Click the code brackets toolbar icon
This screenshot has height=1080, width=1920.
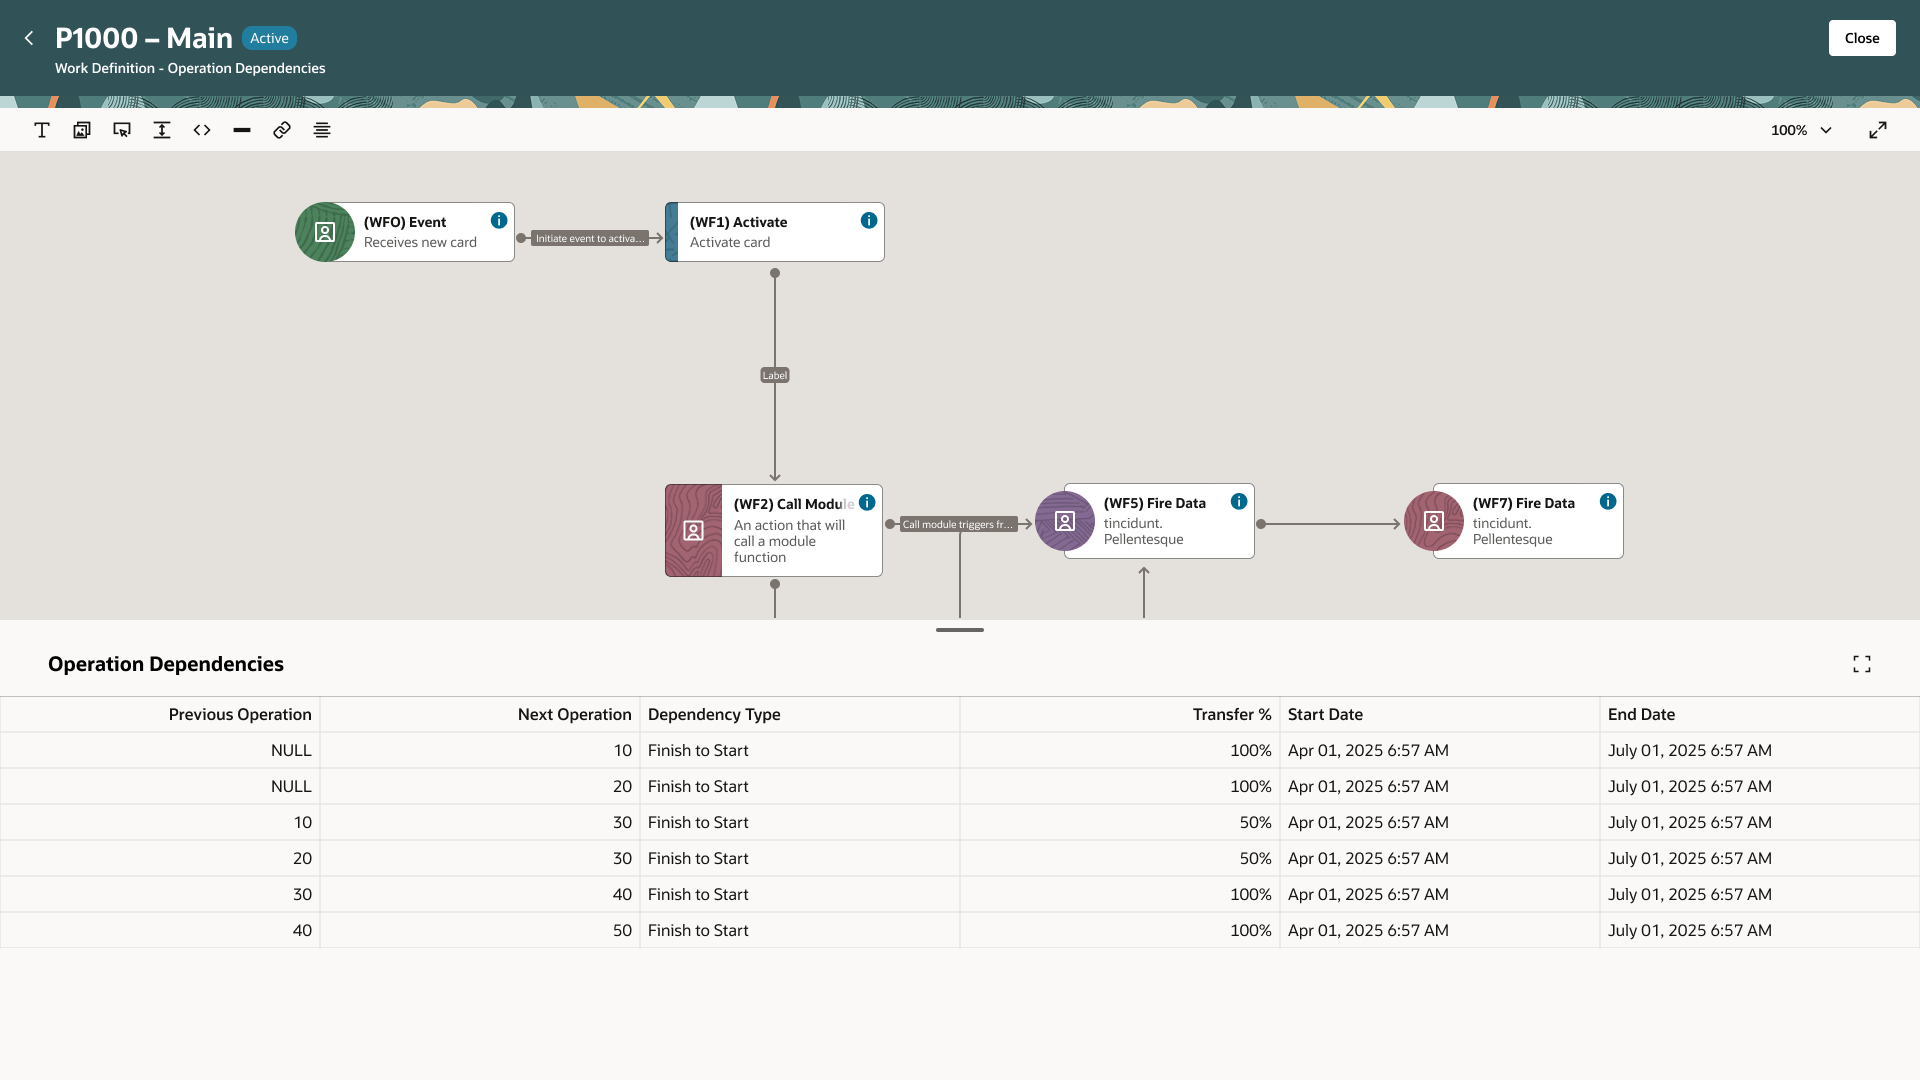point(202,130)
